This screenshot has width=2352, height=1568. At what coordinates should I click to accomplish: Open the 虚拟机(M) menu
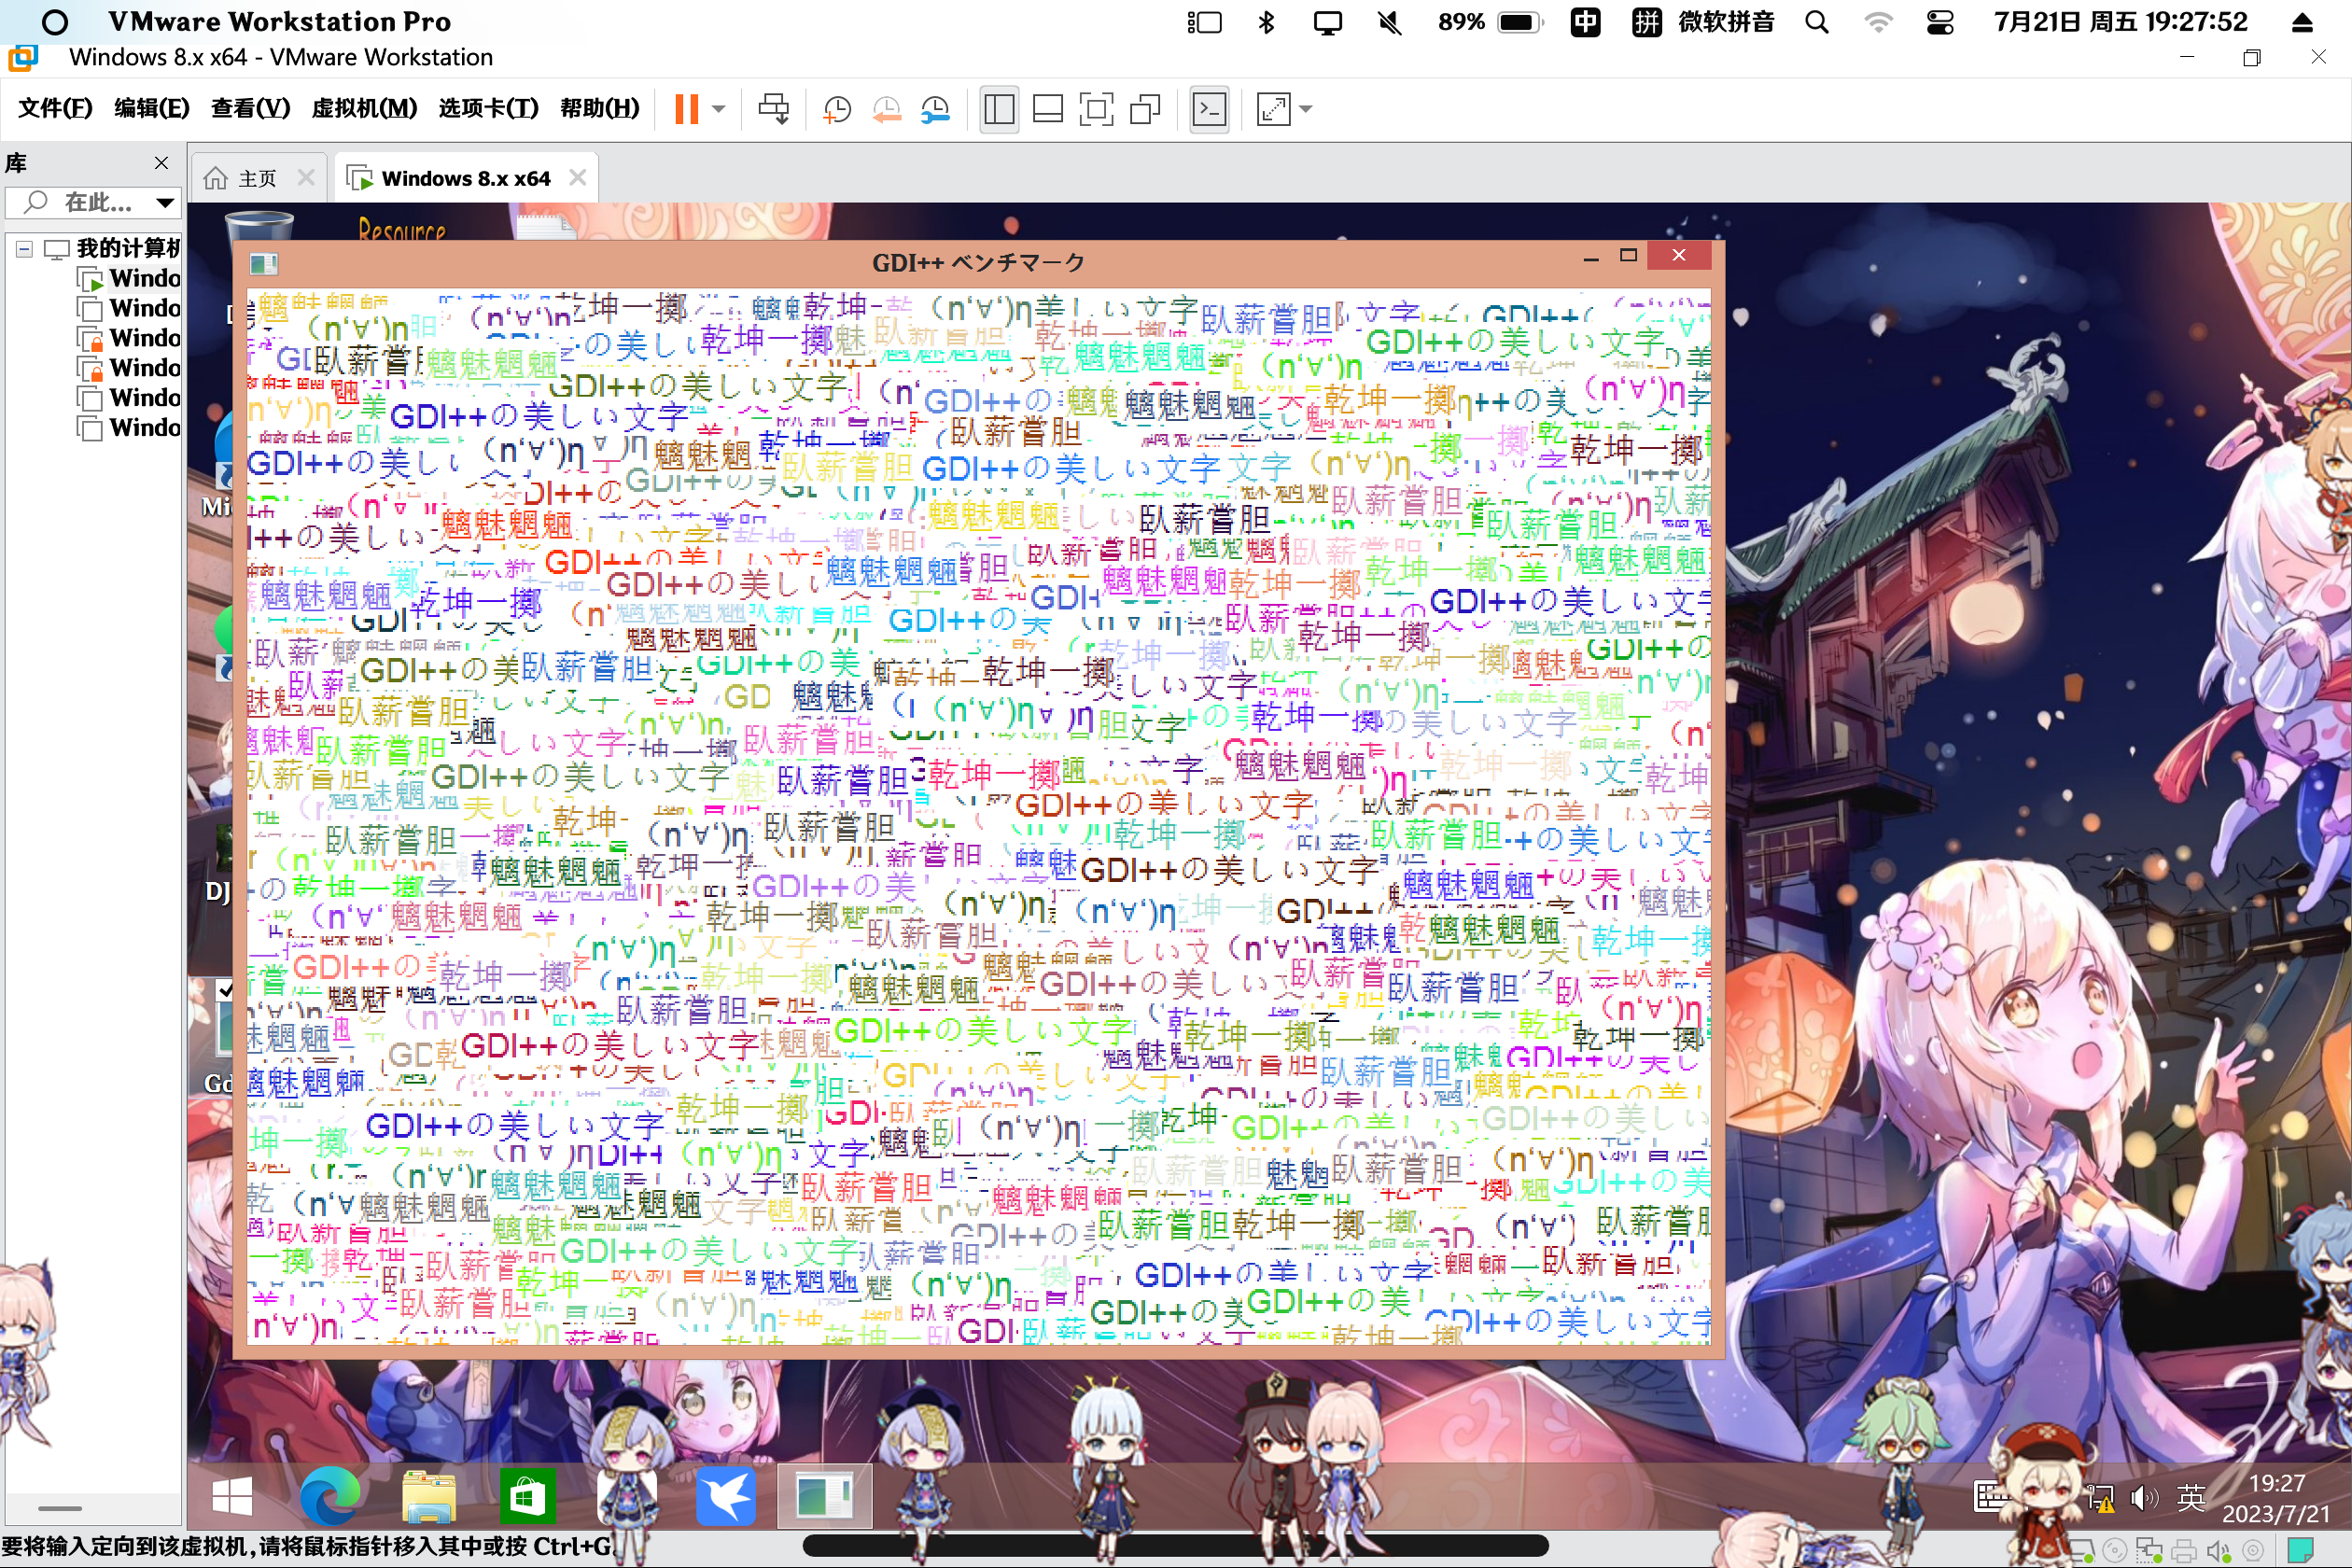[x=364, y=108]
